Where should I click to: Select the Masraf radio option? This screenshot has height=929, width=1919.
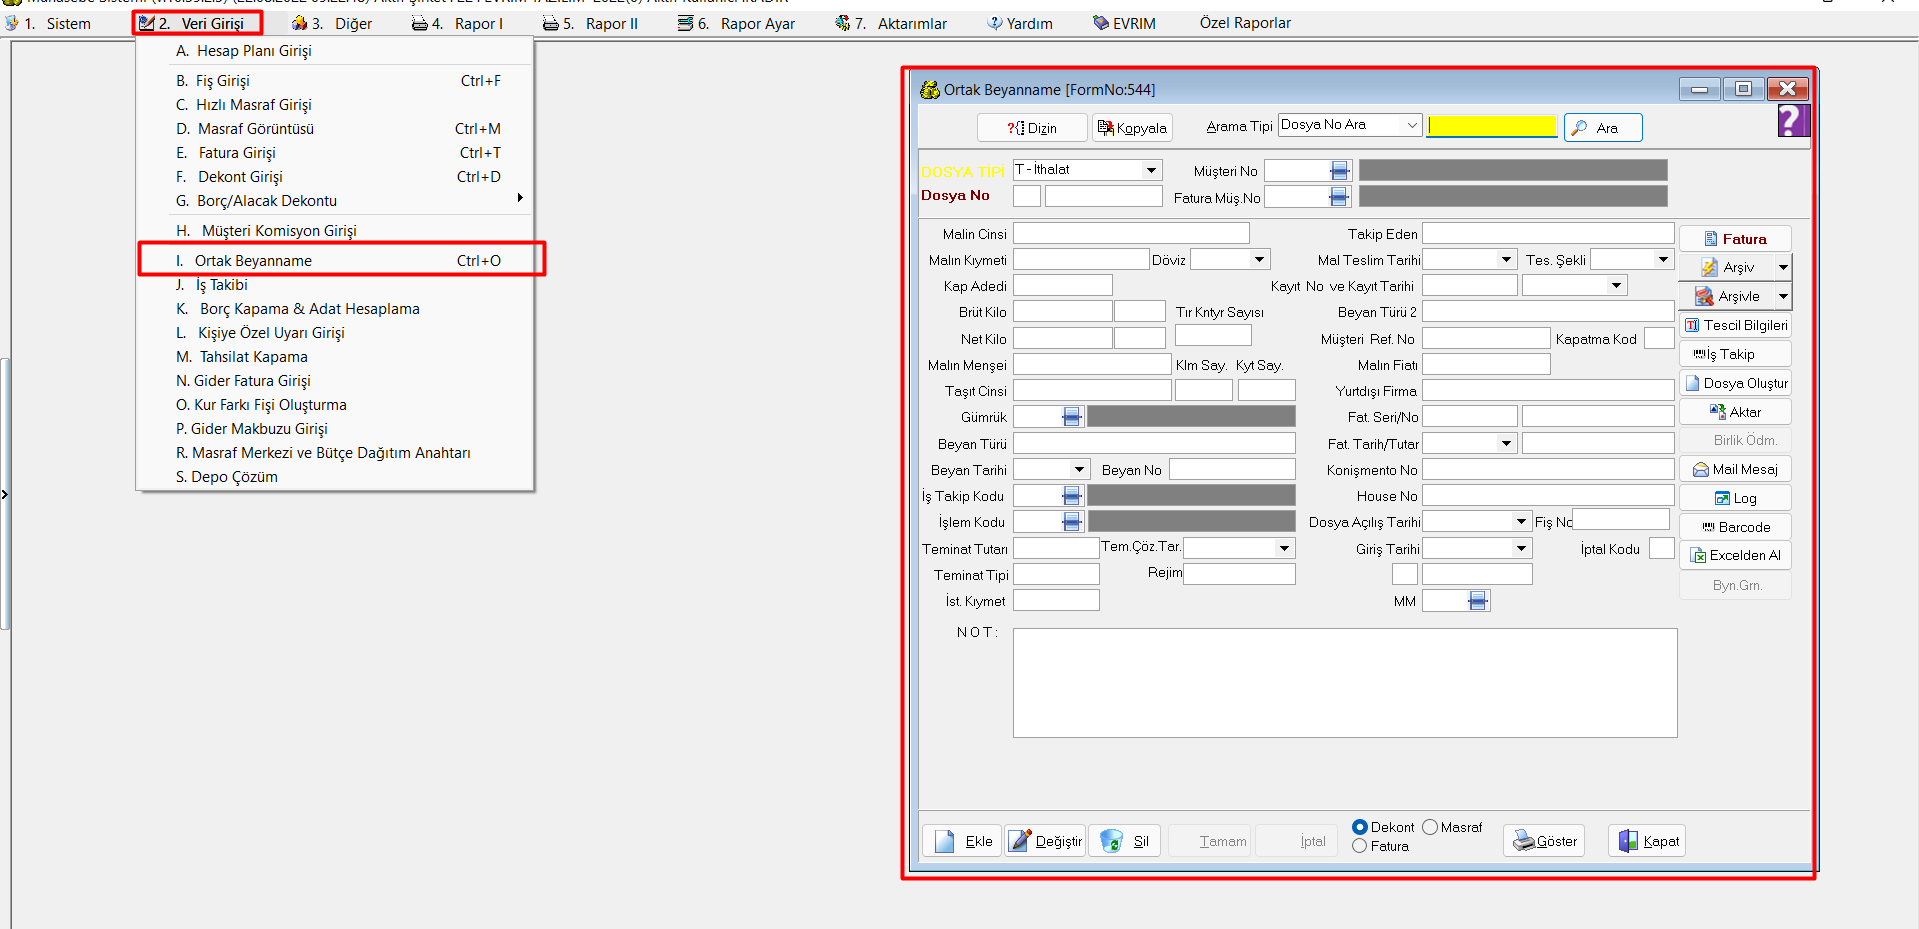pos(1430,827)
